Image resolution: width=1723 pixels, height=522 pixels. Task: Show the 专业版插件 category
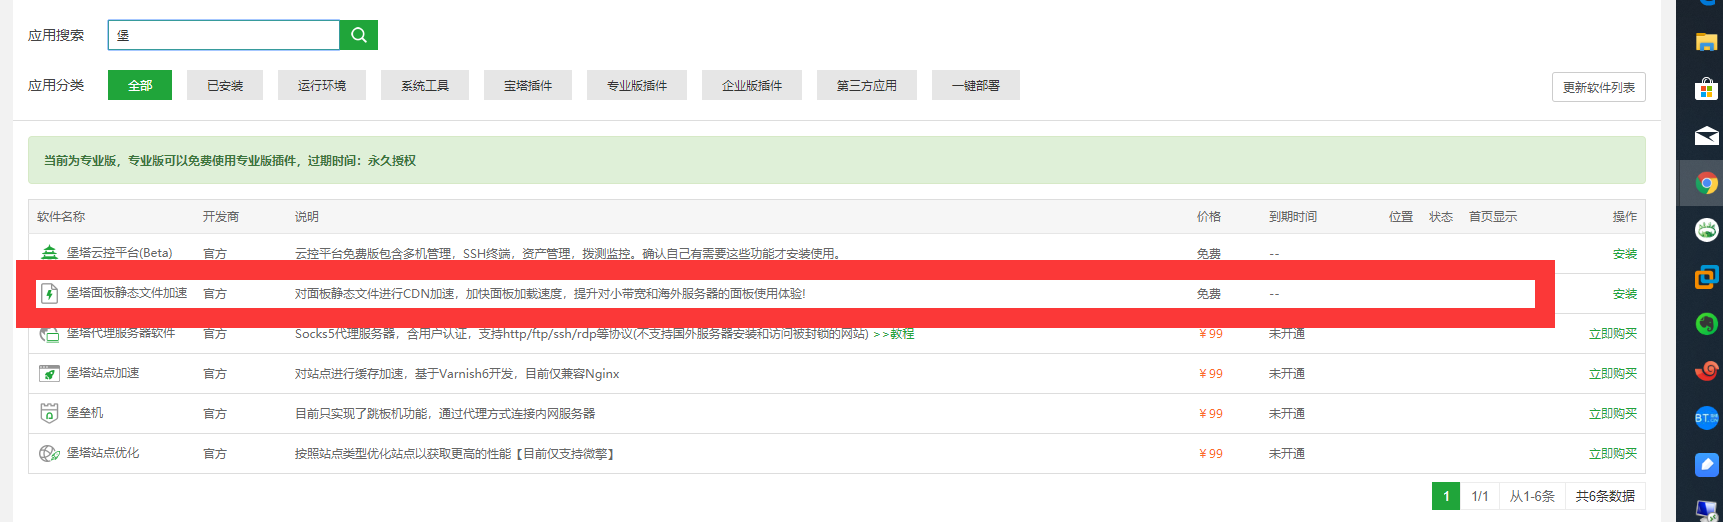(x=637, y=85)
